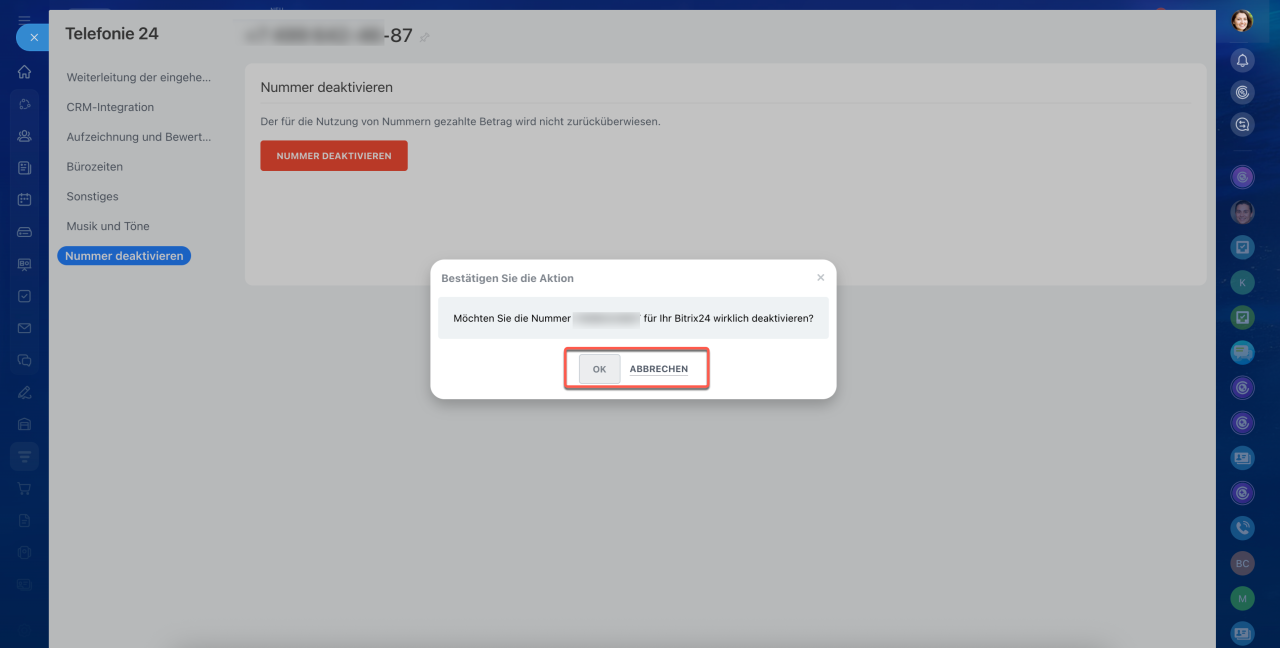This screenshot has height=648, width=1280.
Task: Open the mail envelope icon in left sidebar
Action: (x=25, y=328)
